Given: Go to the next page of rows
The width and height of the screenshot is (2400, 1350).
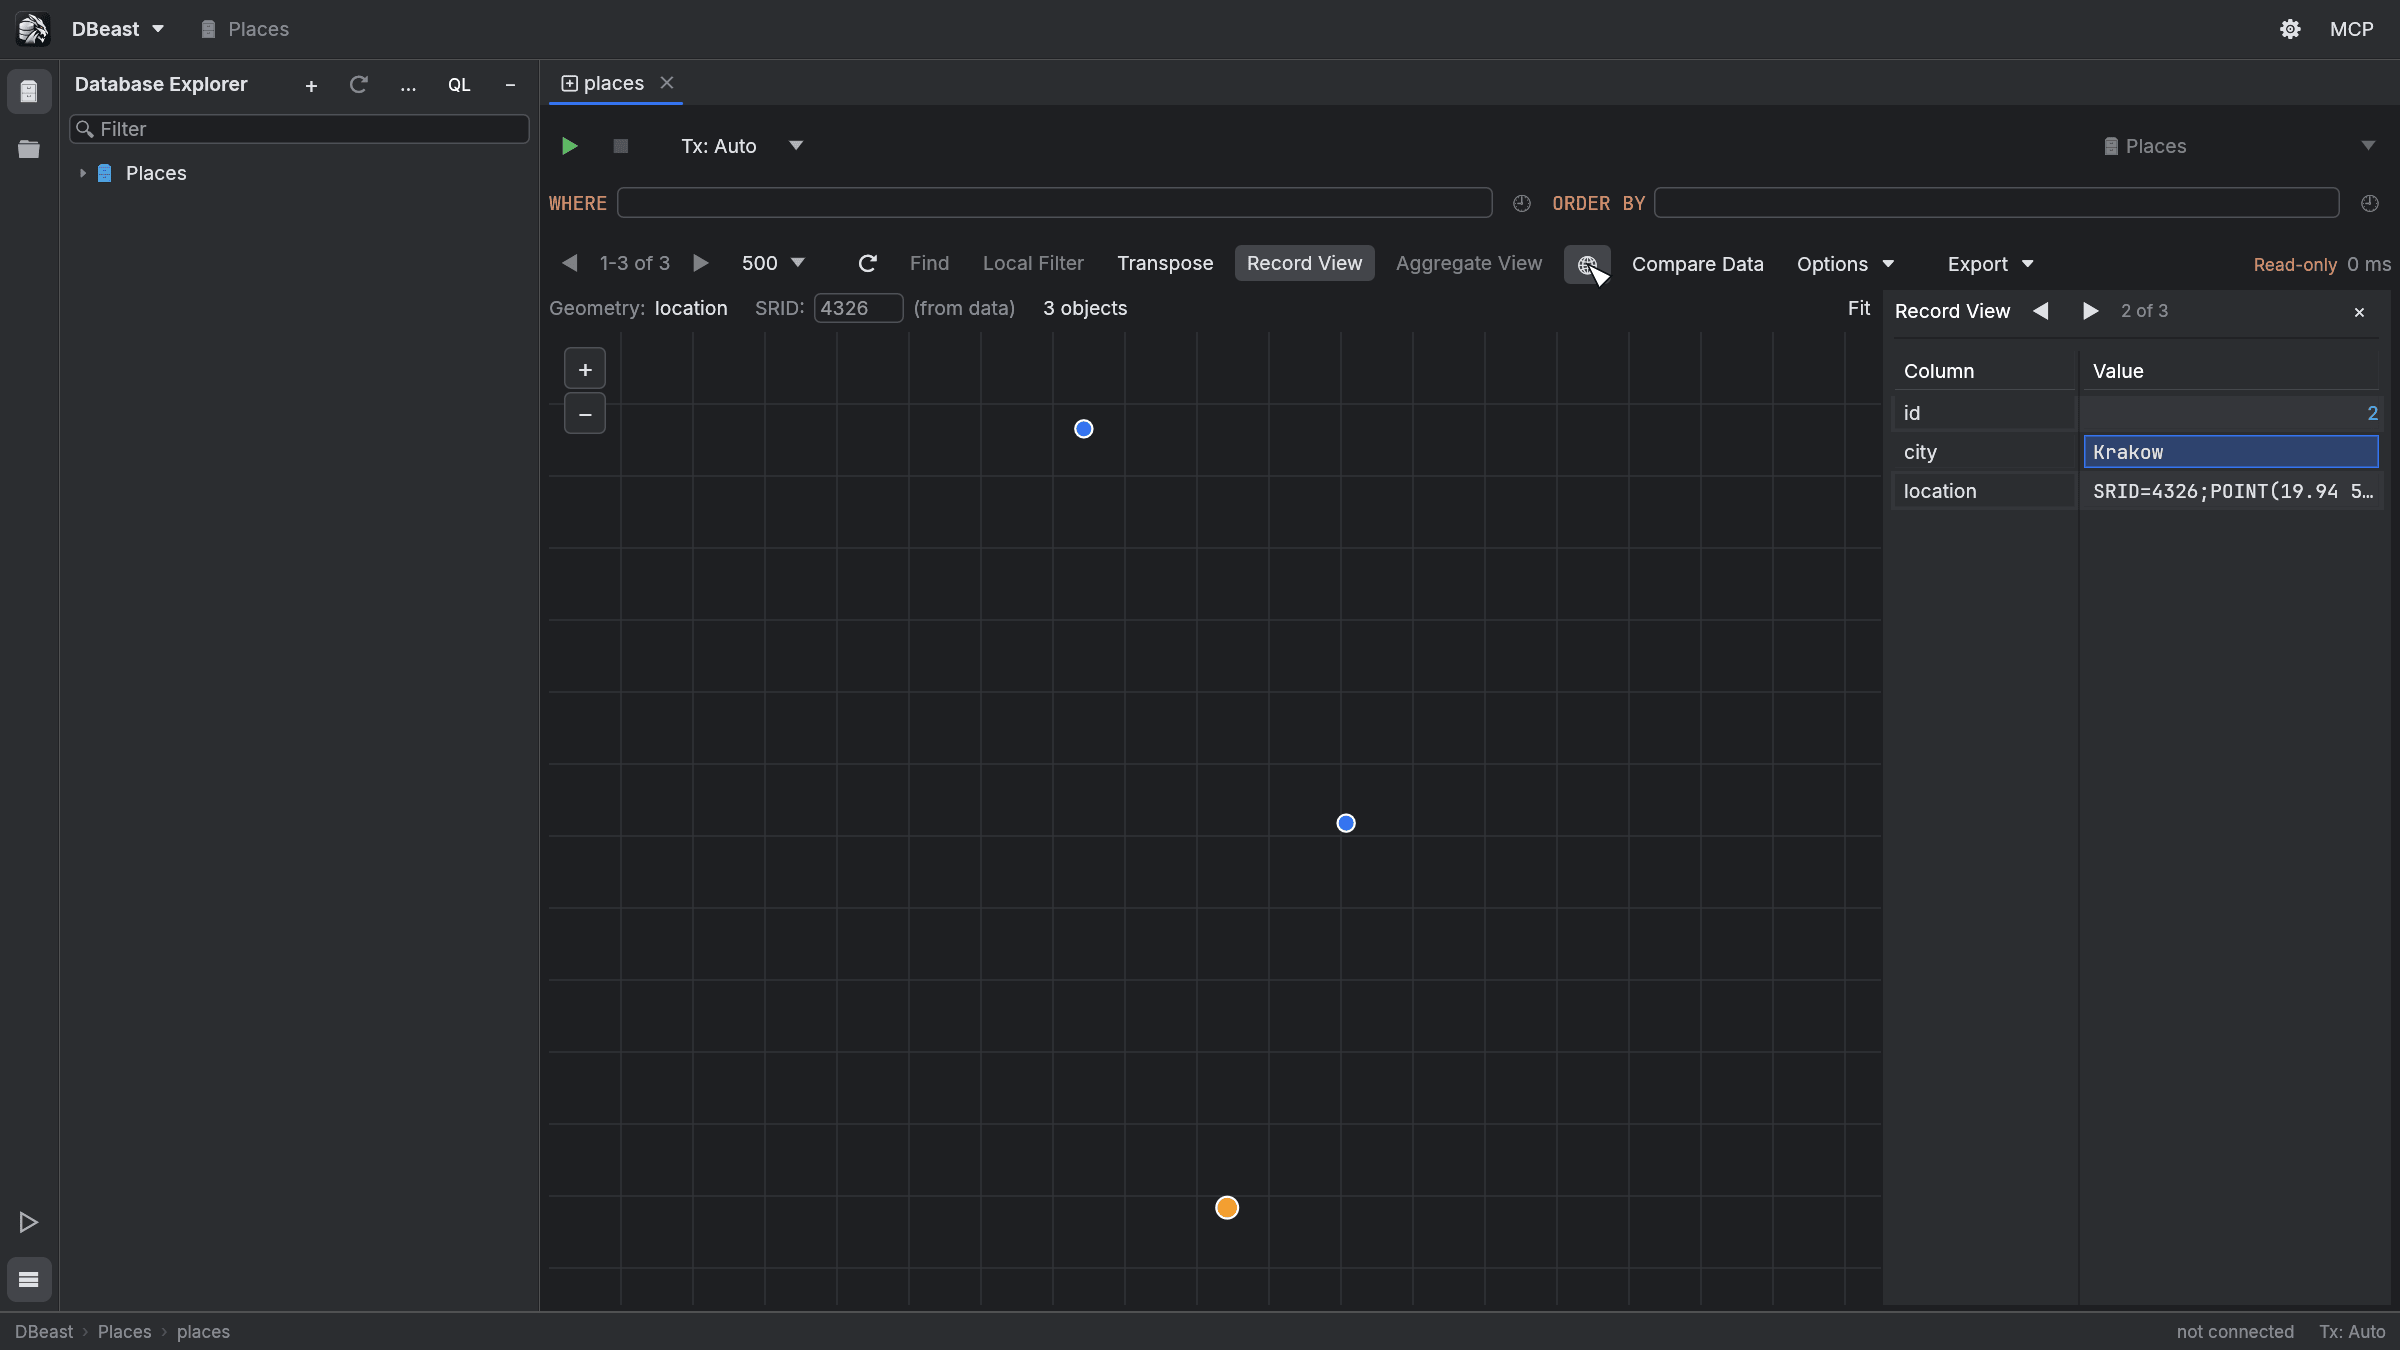Looking at the screenshot, I should pyautogui.click(x=701, y=263).
